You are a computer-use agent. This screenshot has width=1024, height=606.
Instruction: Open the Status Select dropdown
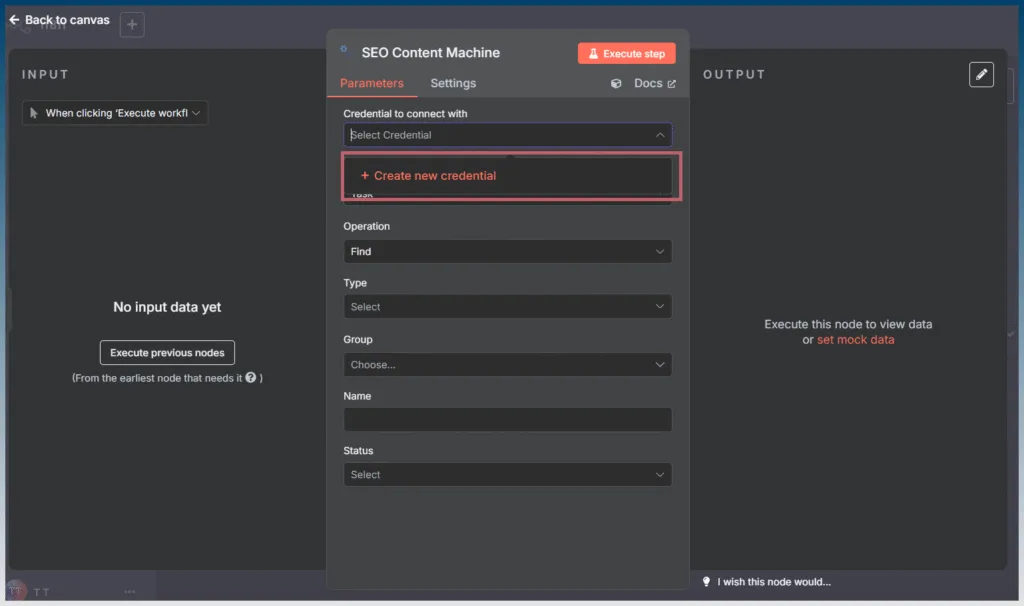point(507,475)
